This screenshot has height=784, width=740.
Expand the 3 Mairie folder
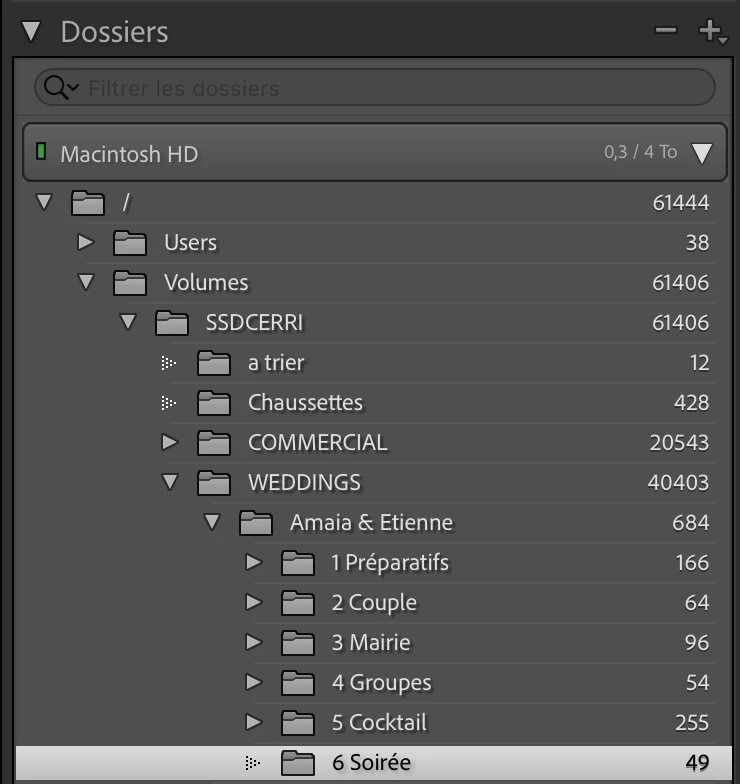pos(254,642)
